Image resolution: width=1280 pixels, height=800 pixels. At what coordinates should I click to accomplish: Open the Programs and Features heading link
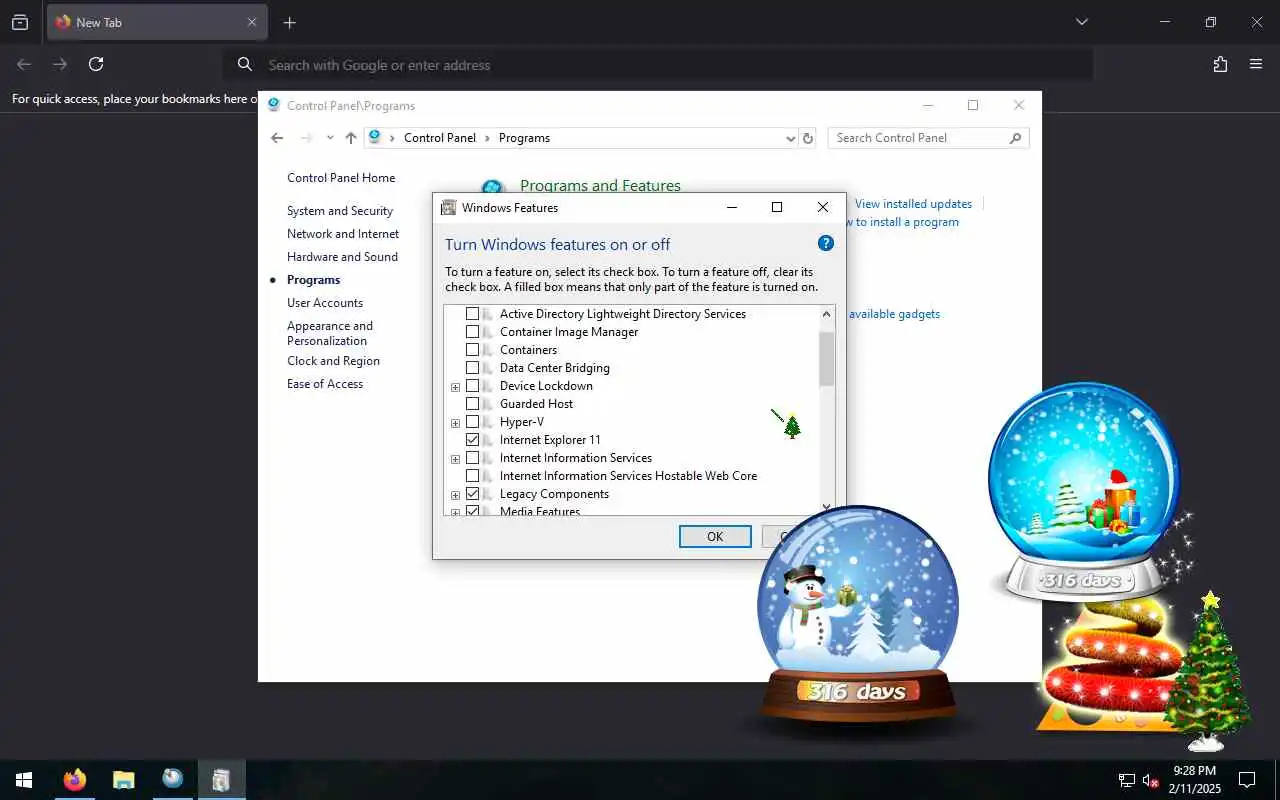600,186
